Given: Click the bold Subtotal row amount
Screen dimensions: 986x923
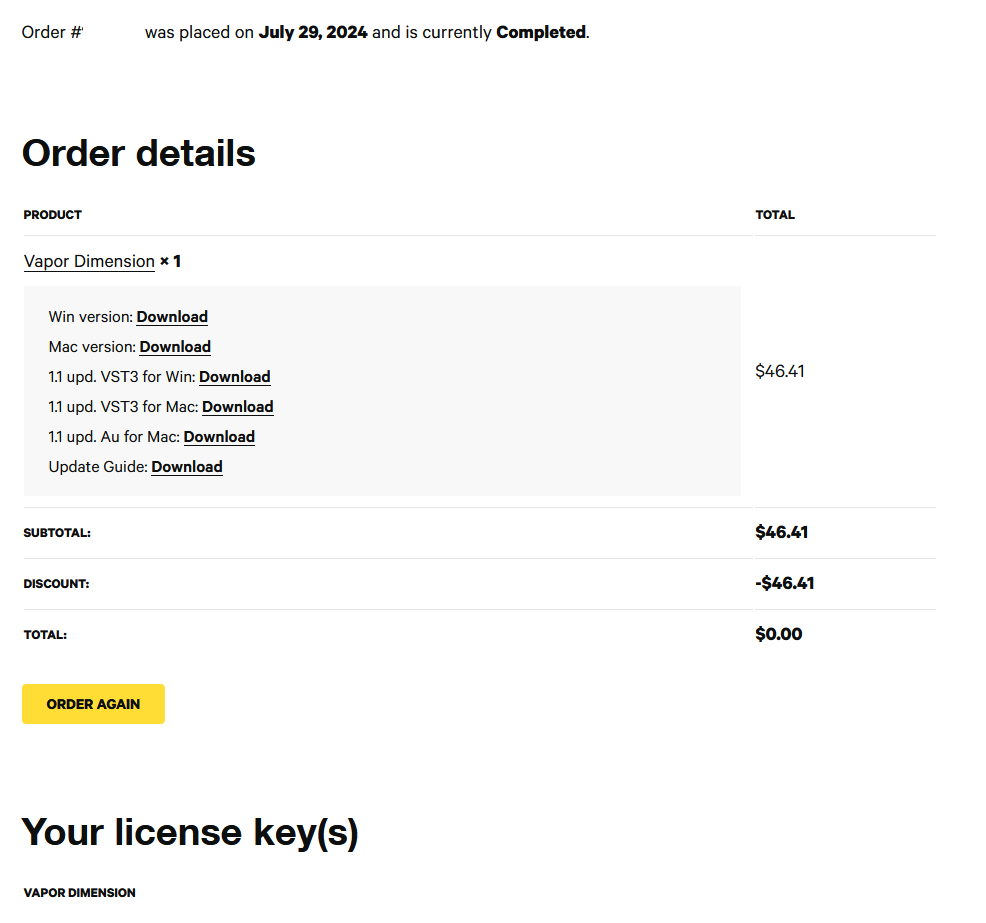Looking at the screenshot, I should tap(782, 532).
